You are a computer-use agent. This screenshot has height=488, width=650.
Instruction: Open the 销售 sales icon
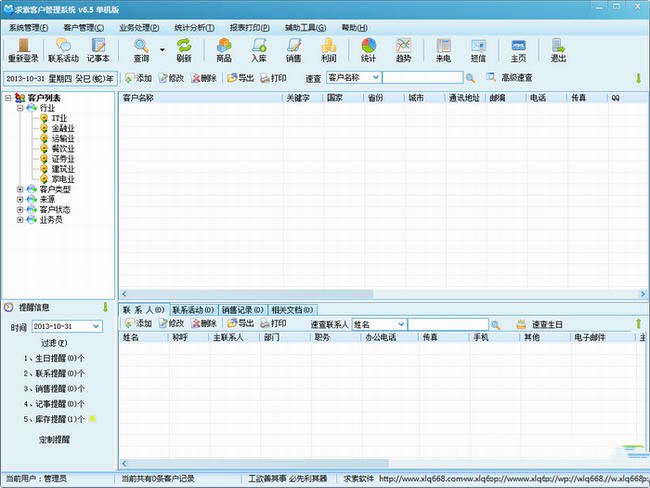(293, 50)
